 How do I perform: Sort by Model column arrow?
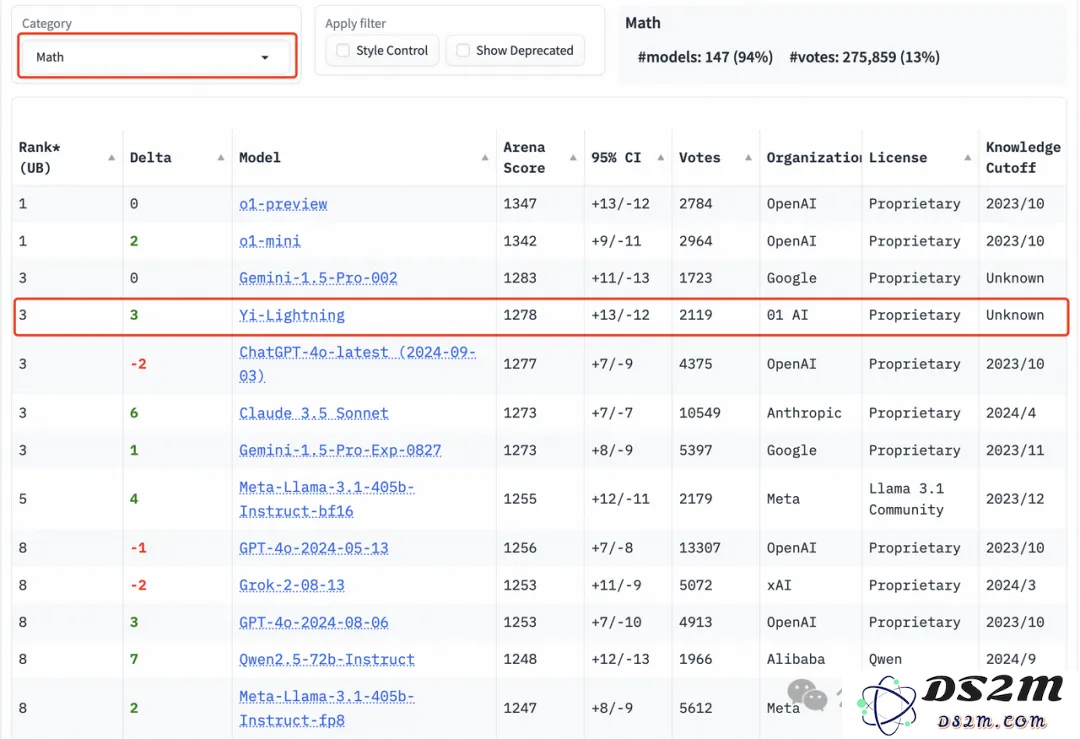pyautogui.click(x=485, y=158)
